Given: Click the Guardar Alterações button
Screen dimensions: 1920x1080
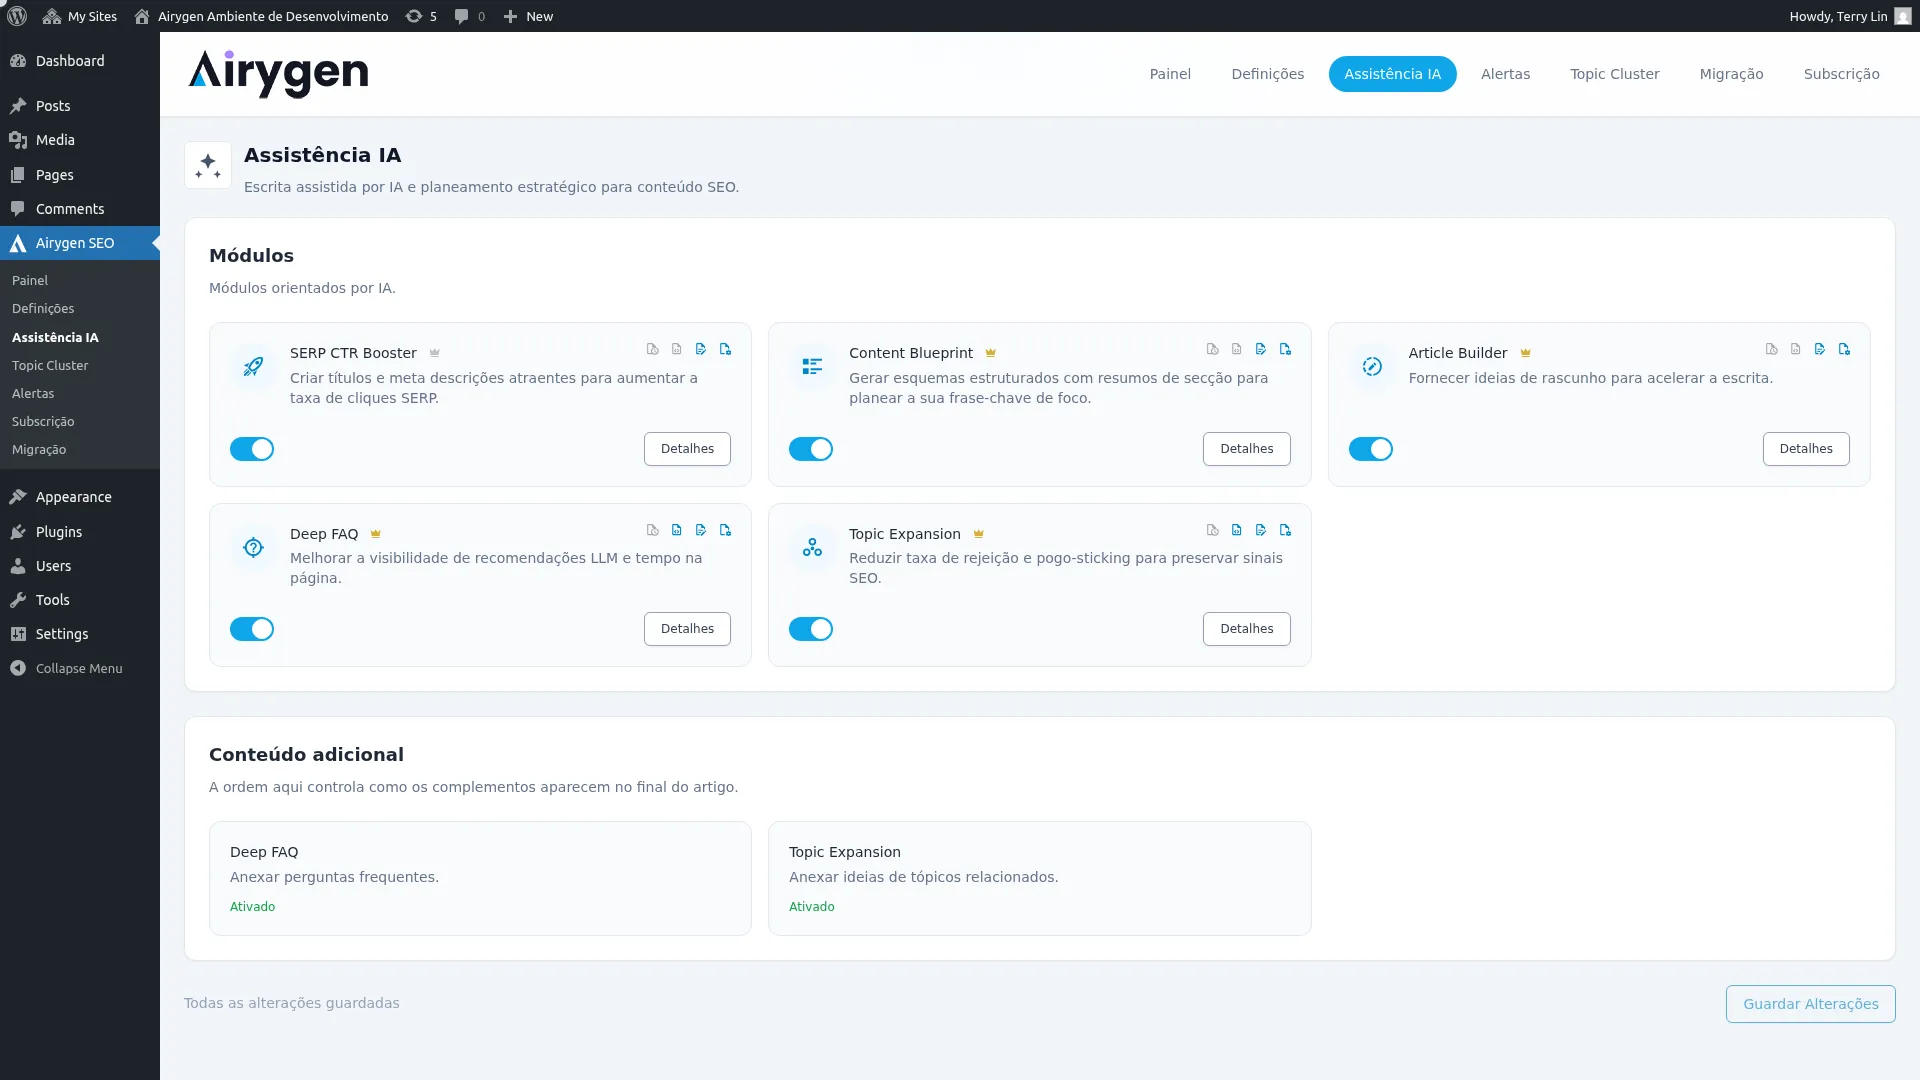Looking at the screenshot, I should 1811,1004.
